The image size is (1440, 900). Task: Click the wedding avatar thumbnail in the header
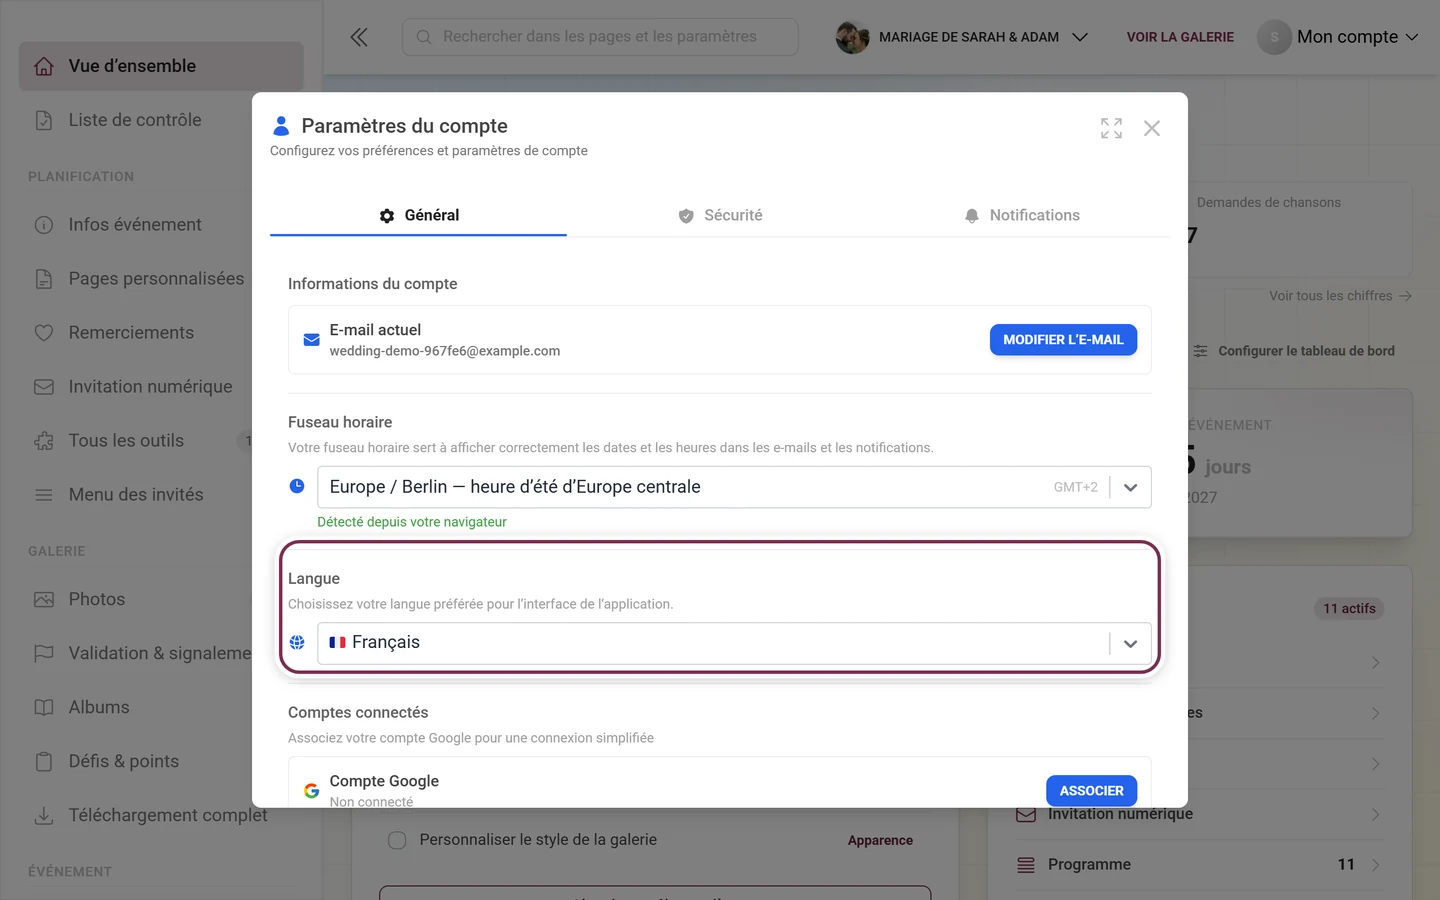tap(852, 37)
